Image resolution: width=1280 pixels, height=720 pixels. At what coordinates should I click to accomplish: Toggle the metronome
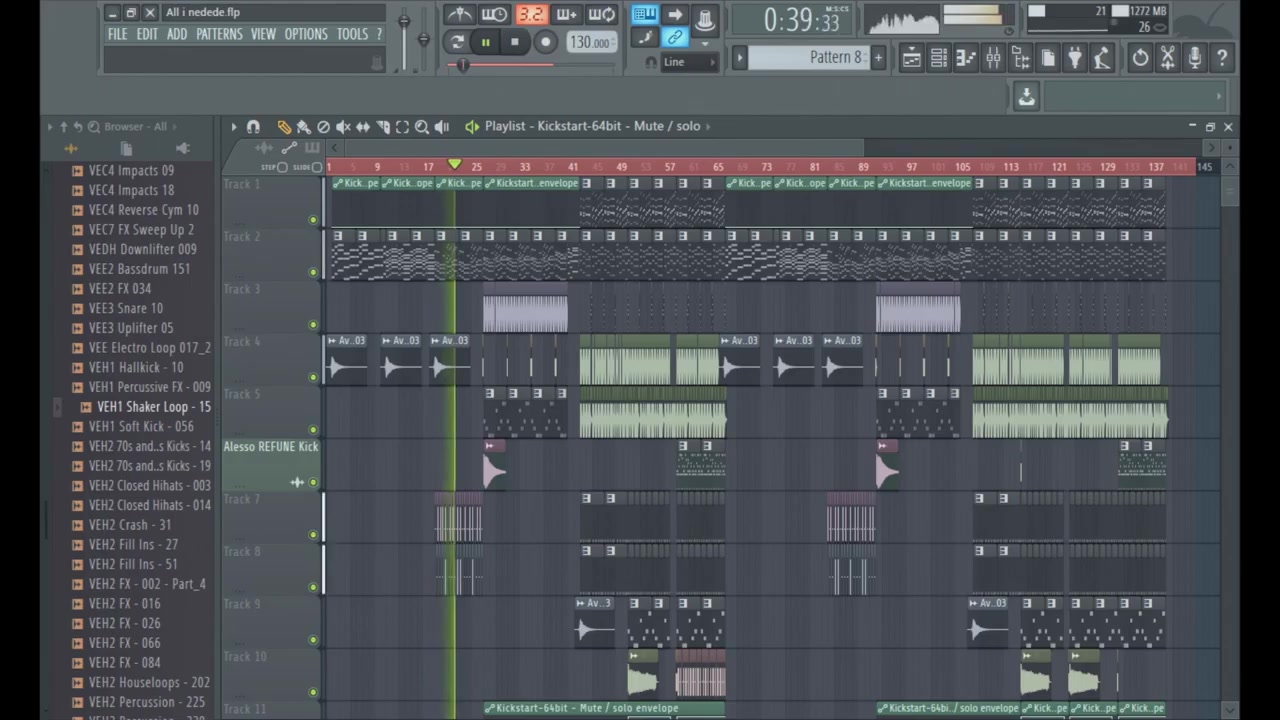[459, 14]
